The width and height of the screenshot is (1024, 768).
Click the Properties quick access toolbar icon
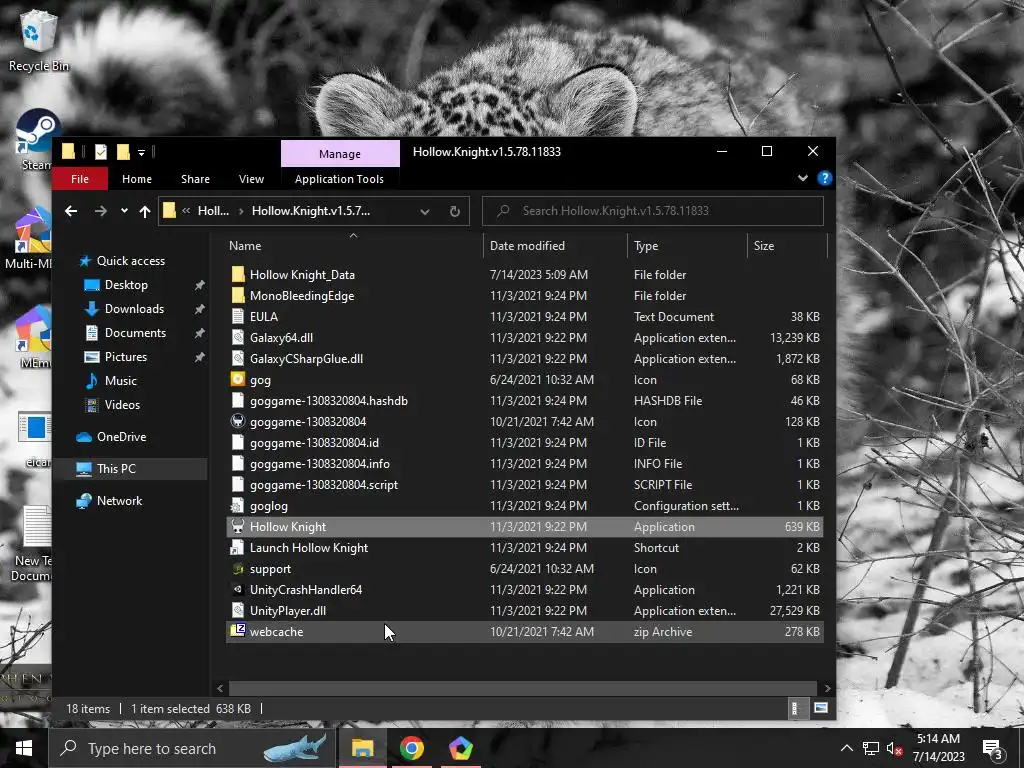click(101, 152)
